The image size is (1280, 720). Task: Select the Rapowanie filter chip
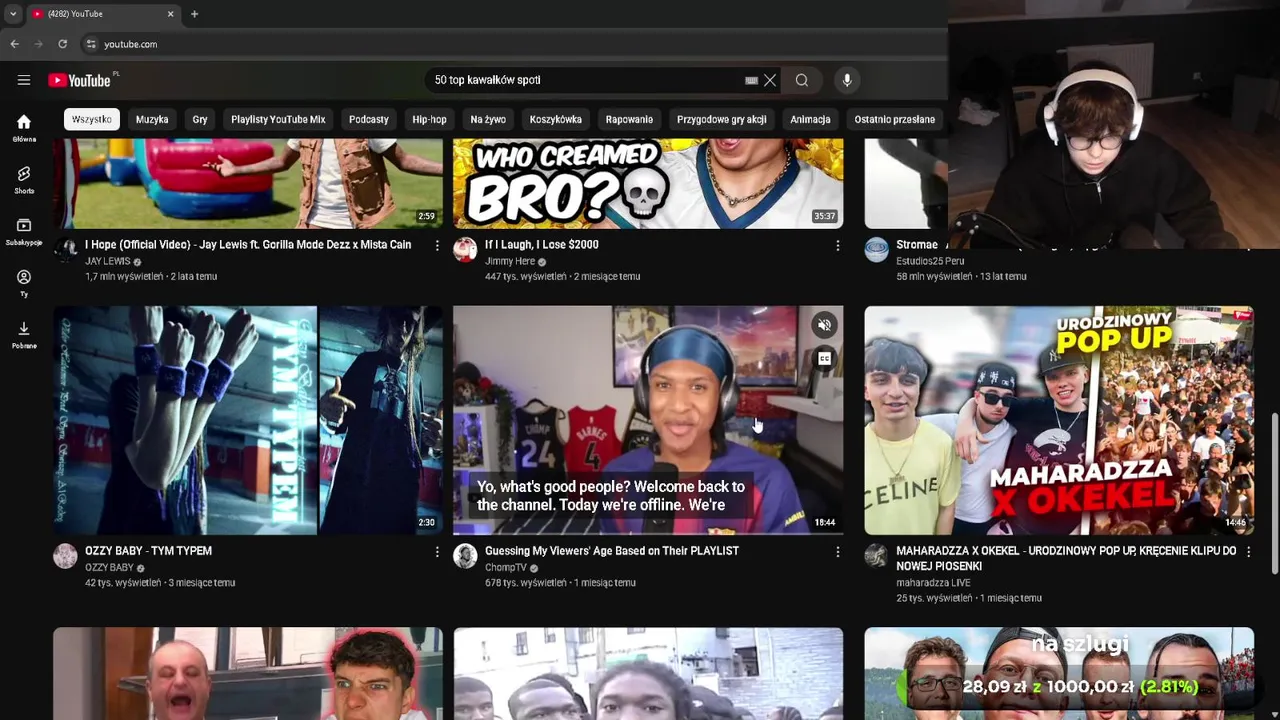(x=629, y=119)
